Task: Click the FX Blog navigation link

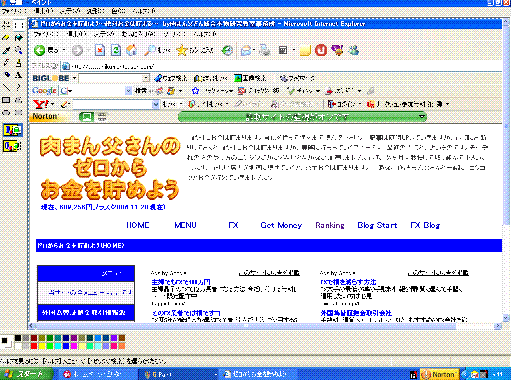Action: click(x=425, y=225)
